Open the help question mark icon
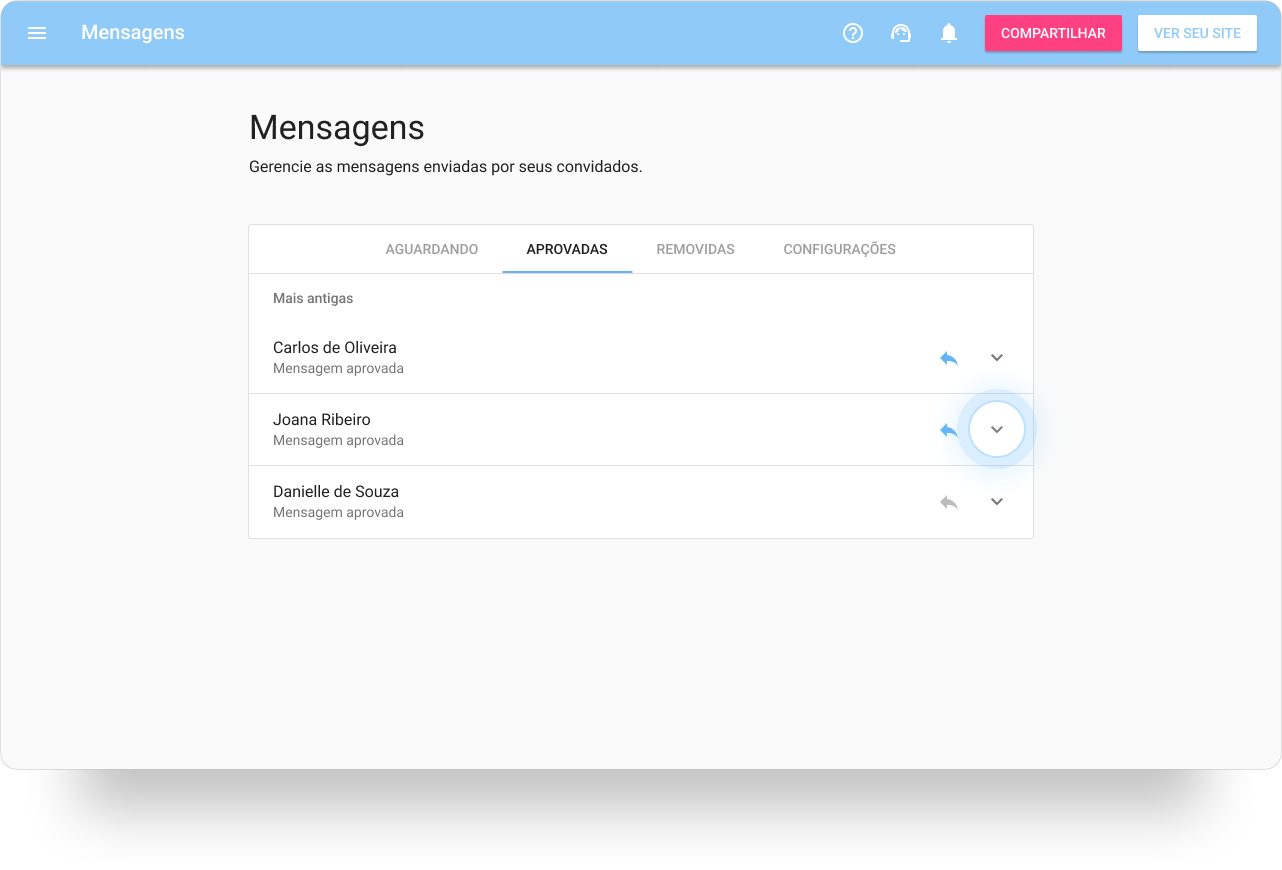The width and height of the screenshot is (1282, 870). [853, 33]
